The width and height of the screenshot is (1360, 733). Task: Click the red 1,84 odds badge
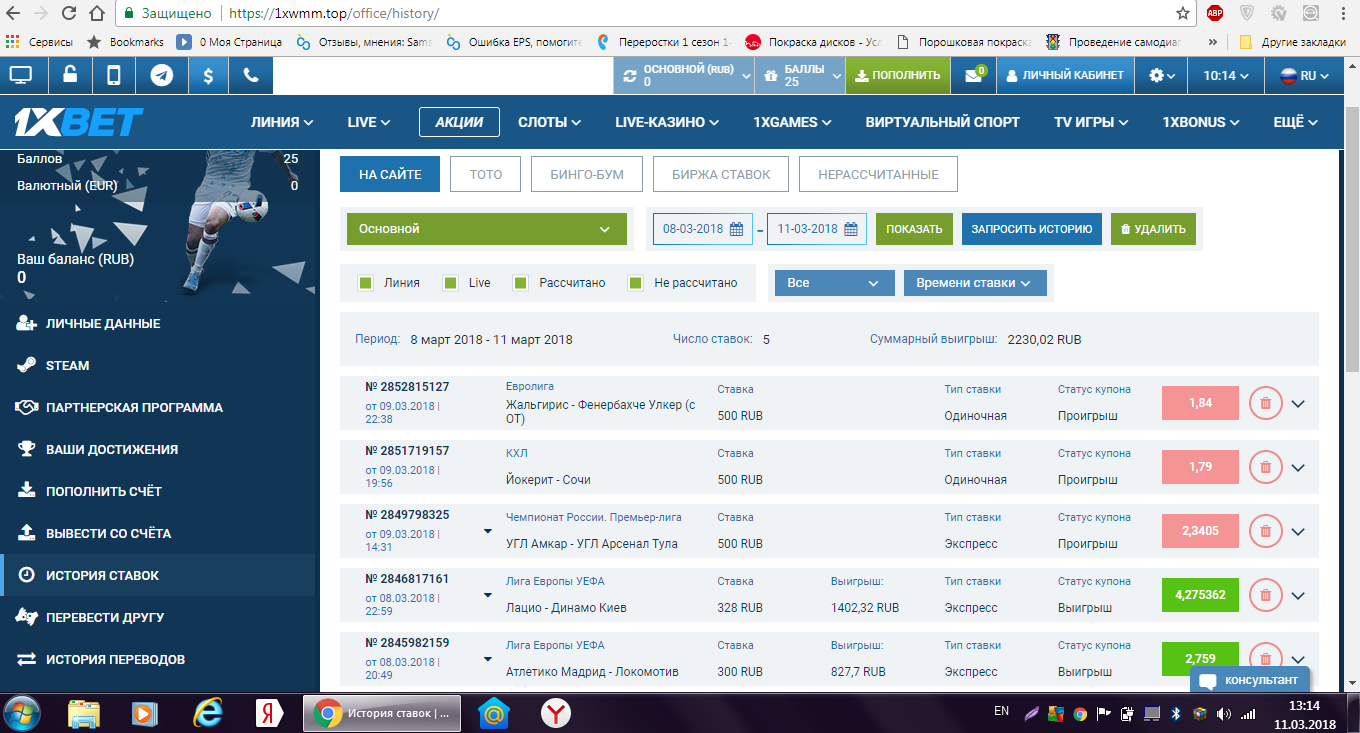click(x=1200, y=403)
